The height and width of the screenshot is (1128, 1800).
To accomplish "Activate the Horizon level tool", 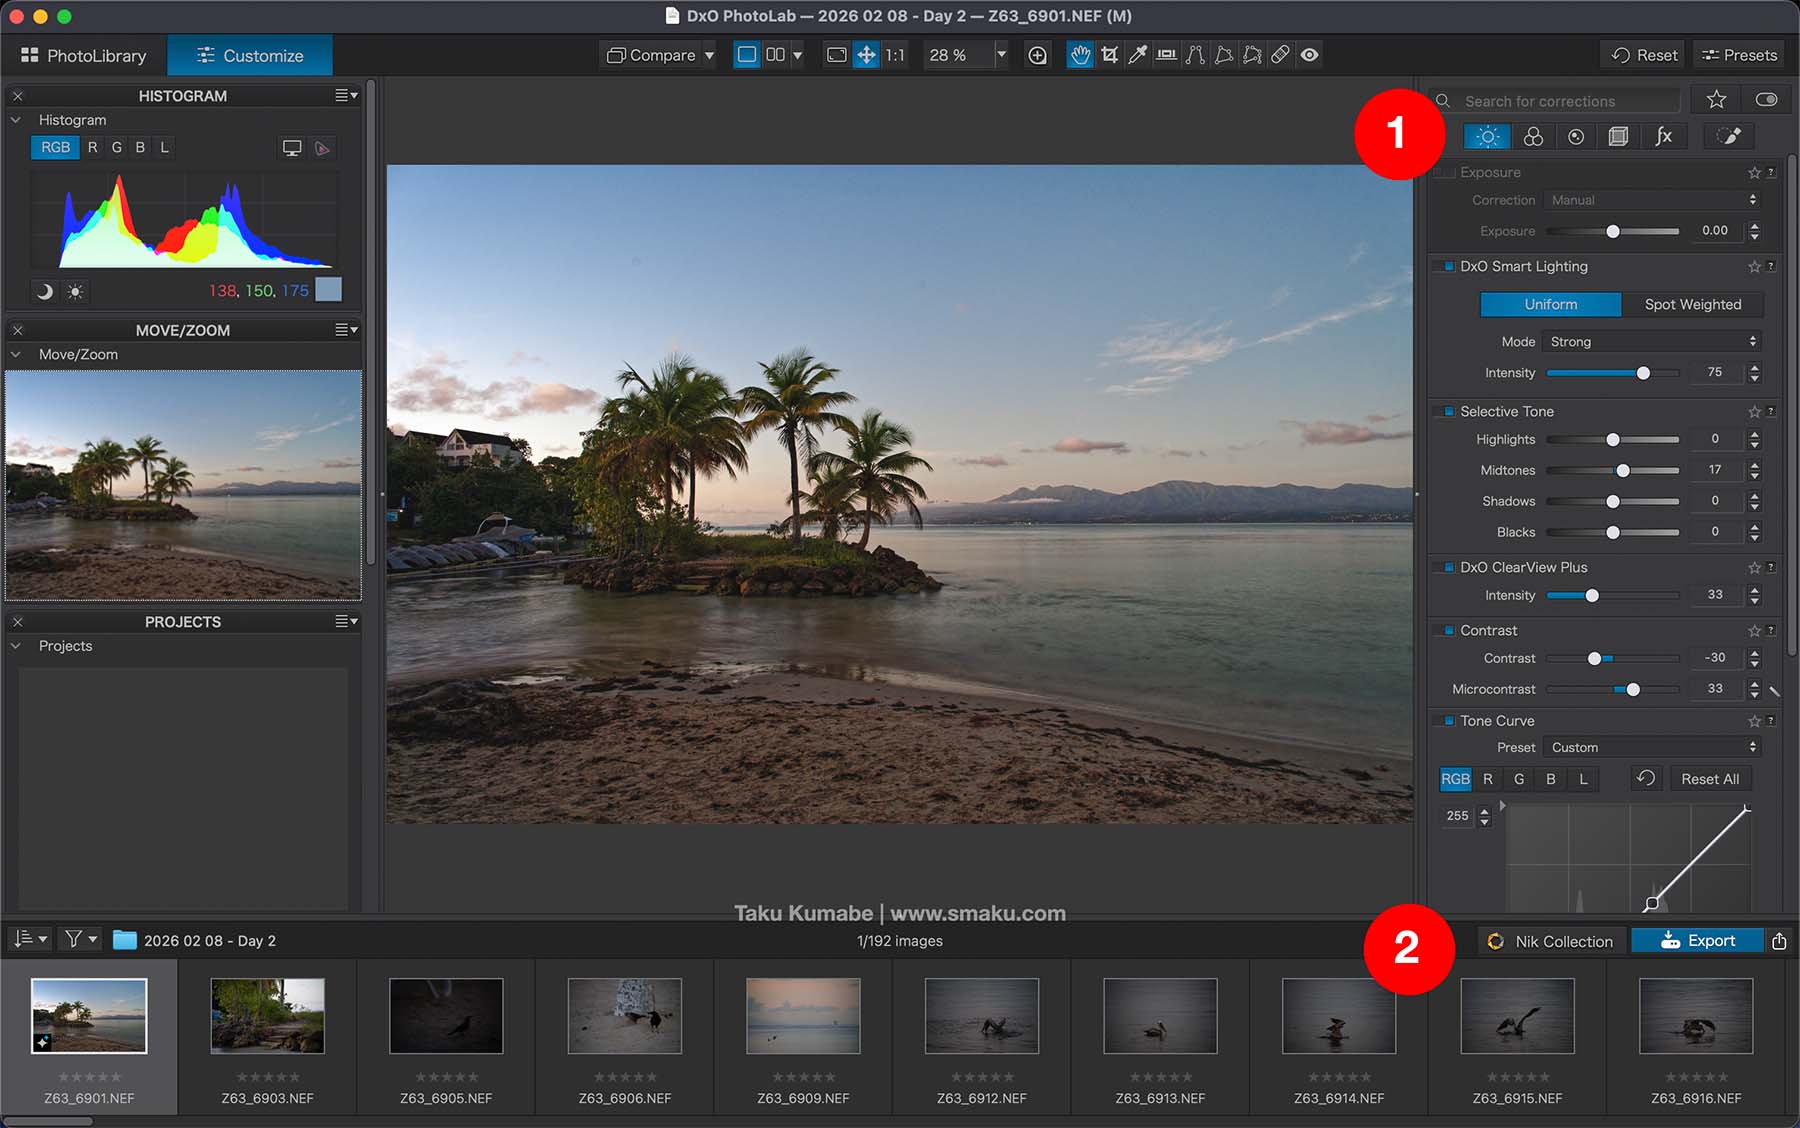I will [x=1166, y=55].
